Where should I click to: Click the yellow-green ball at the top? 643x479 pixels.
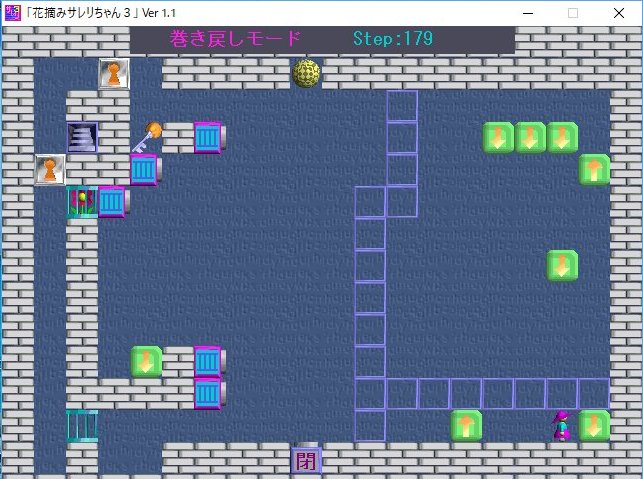(306, 73)
